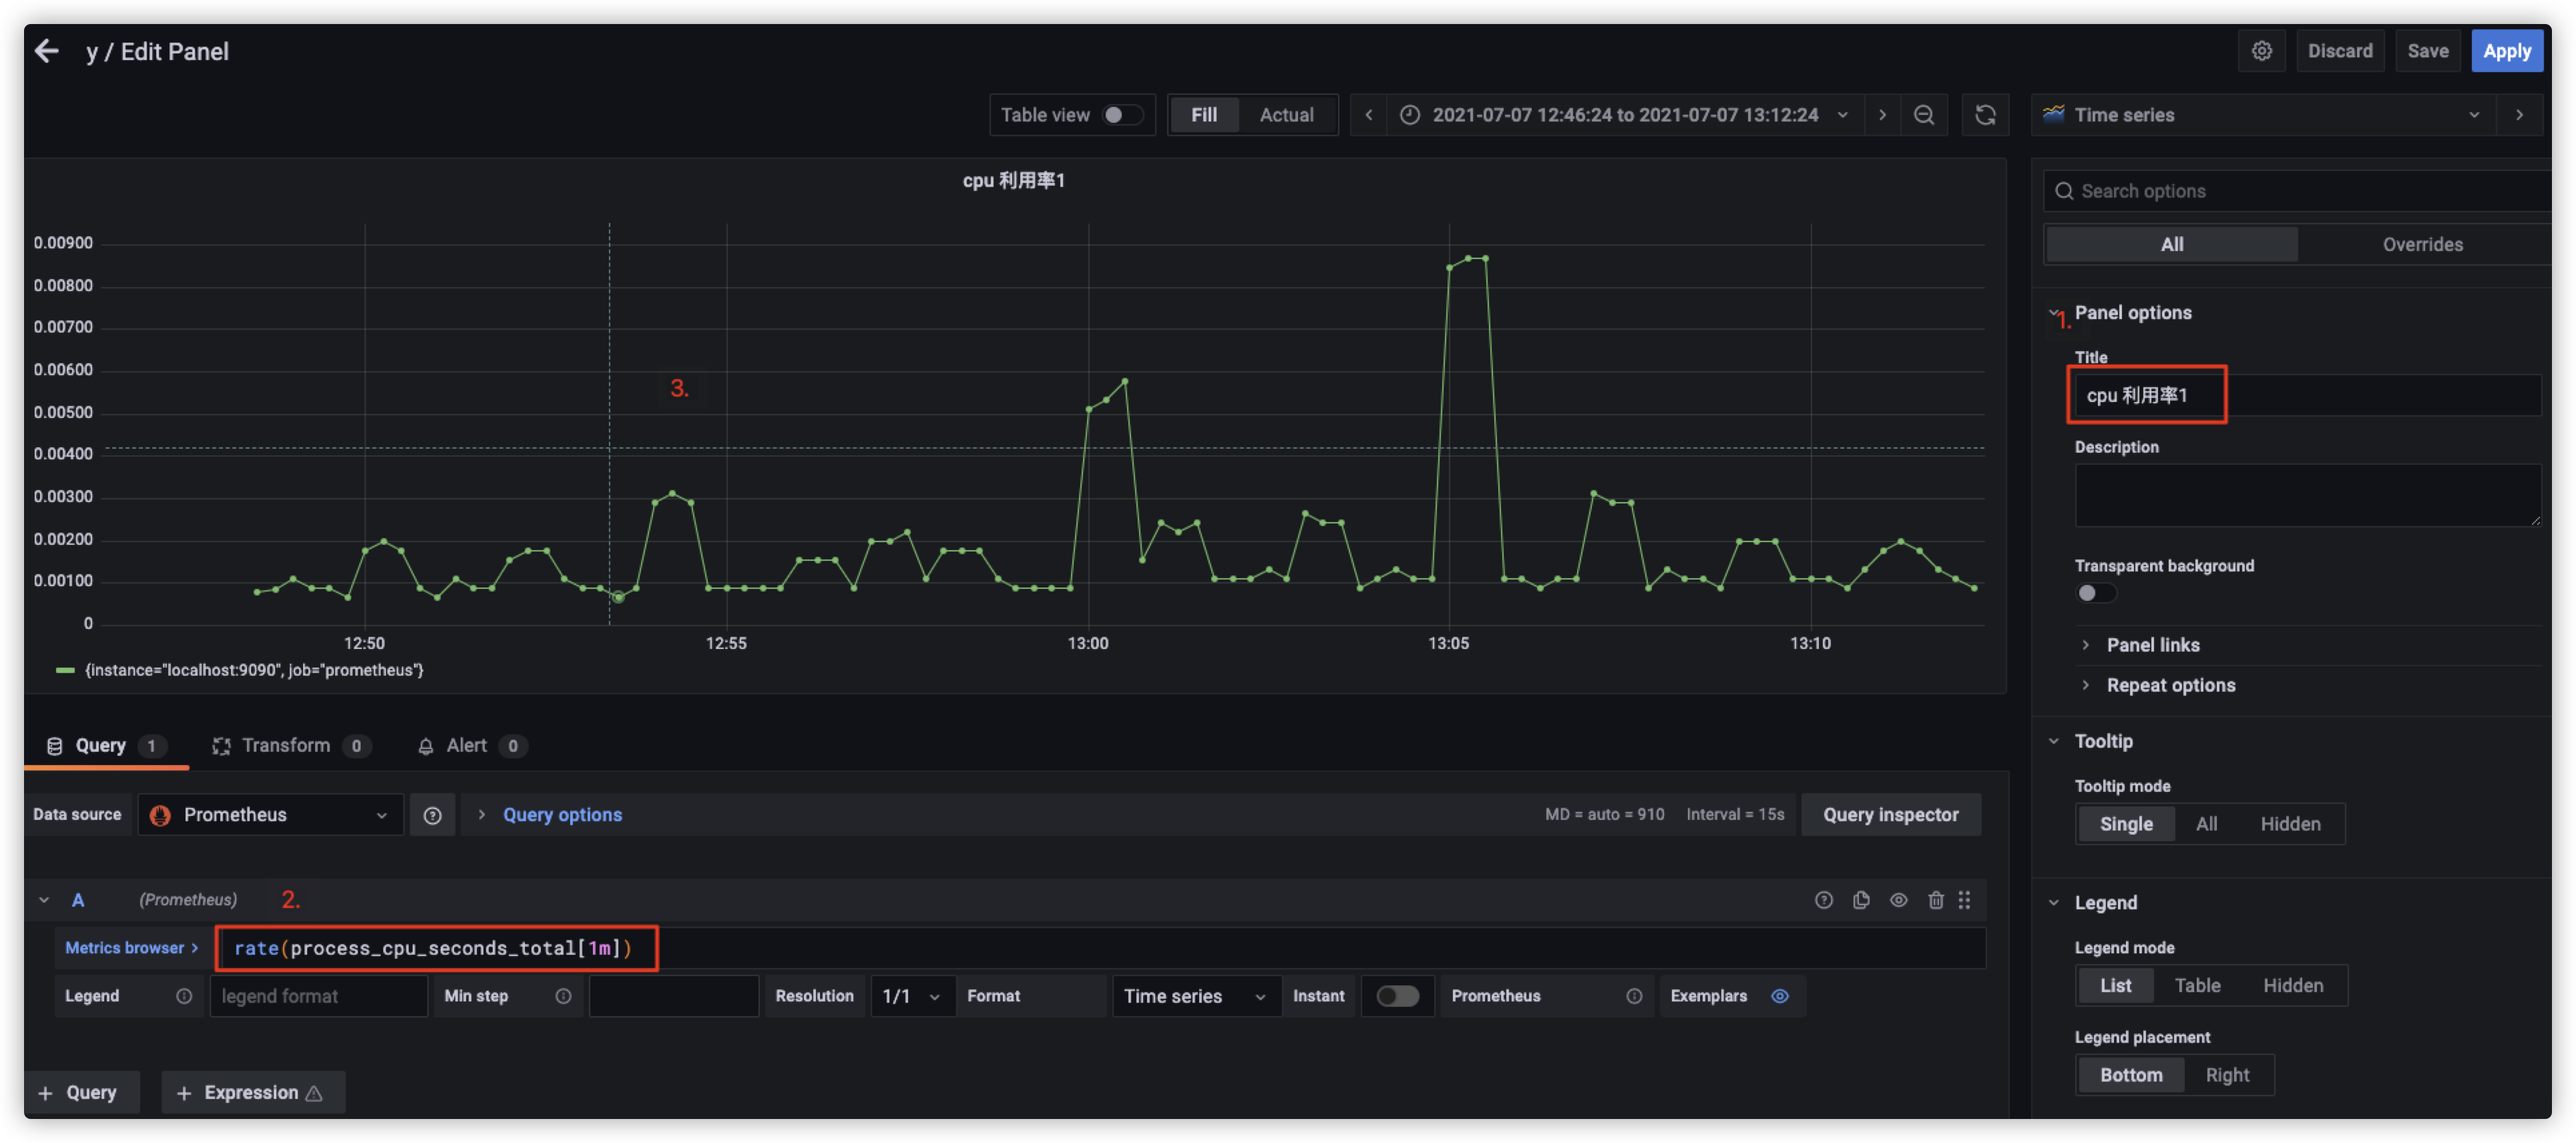Hide query A using the eye icon
Screen dimensions: 2576x1143
point(1898,900)
